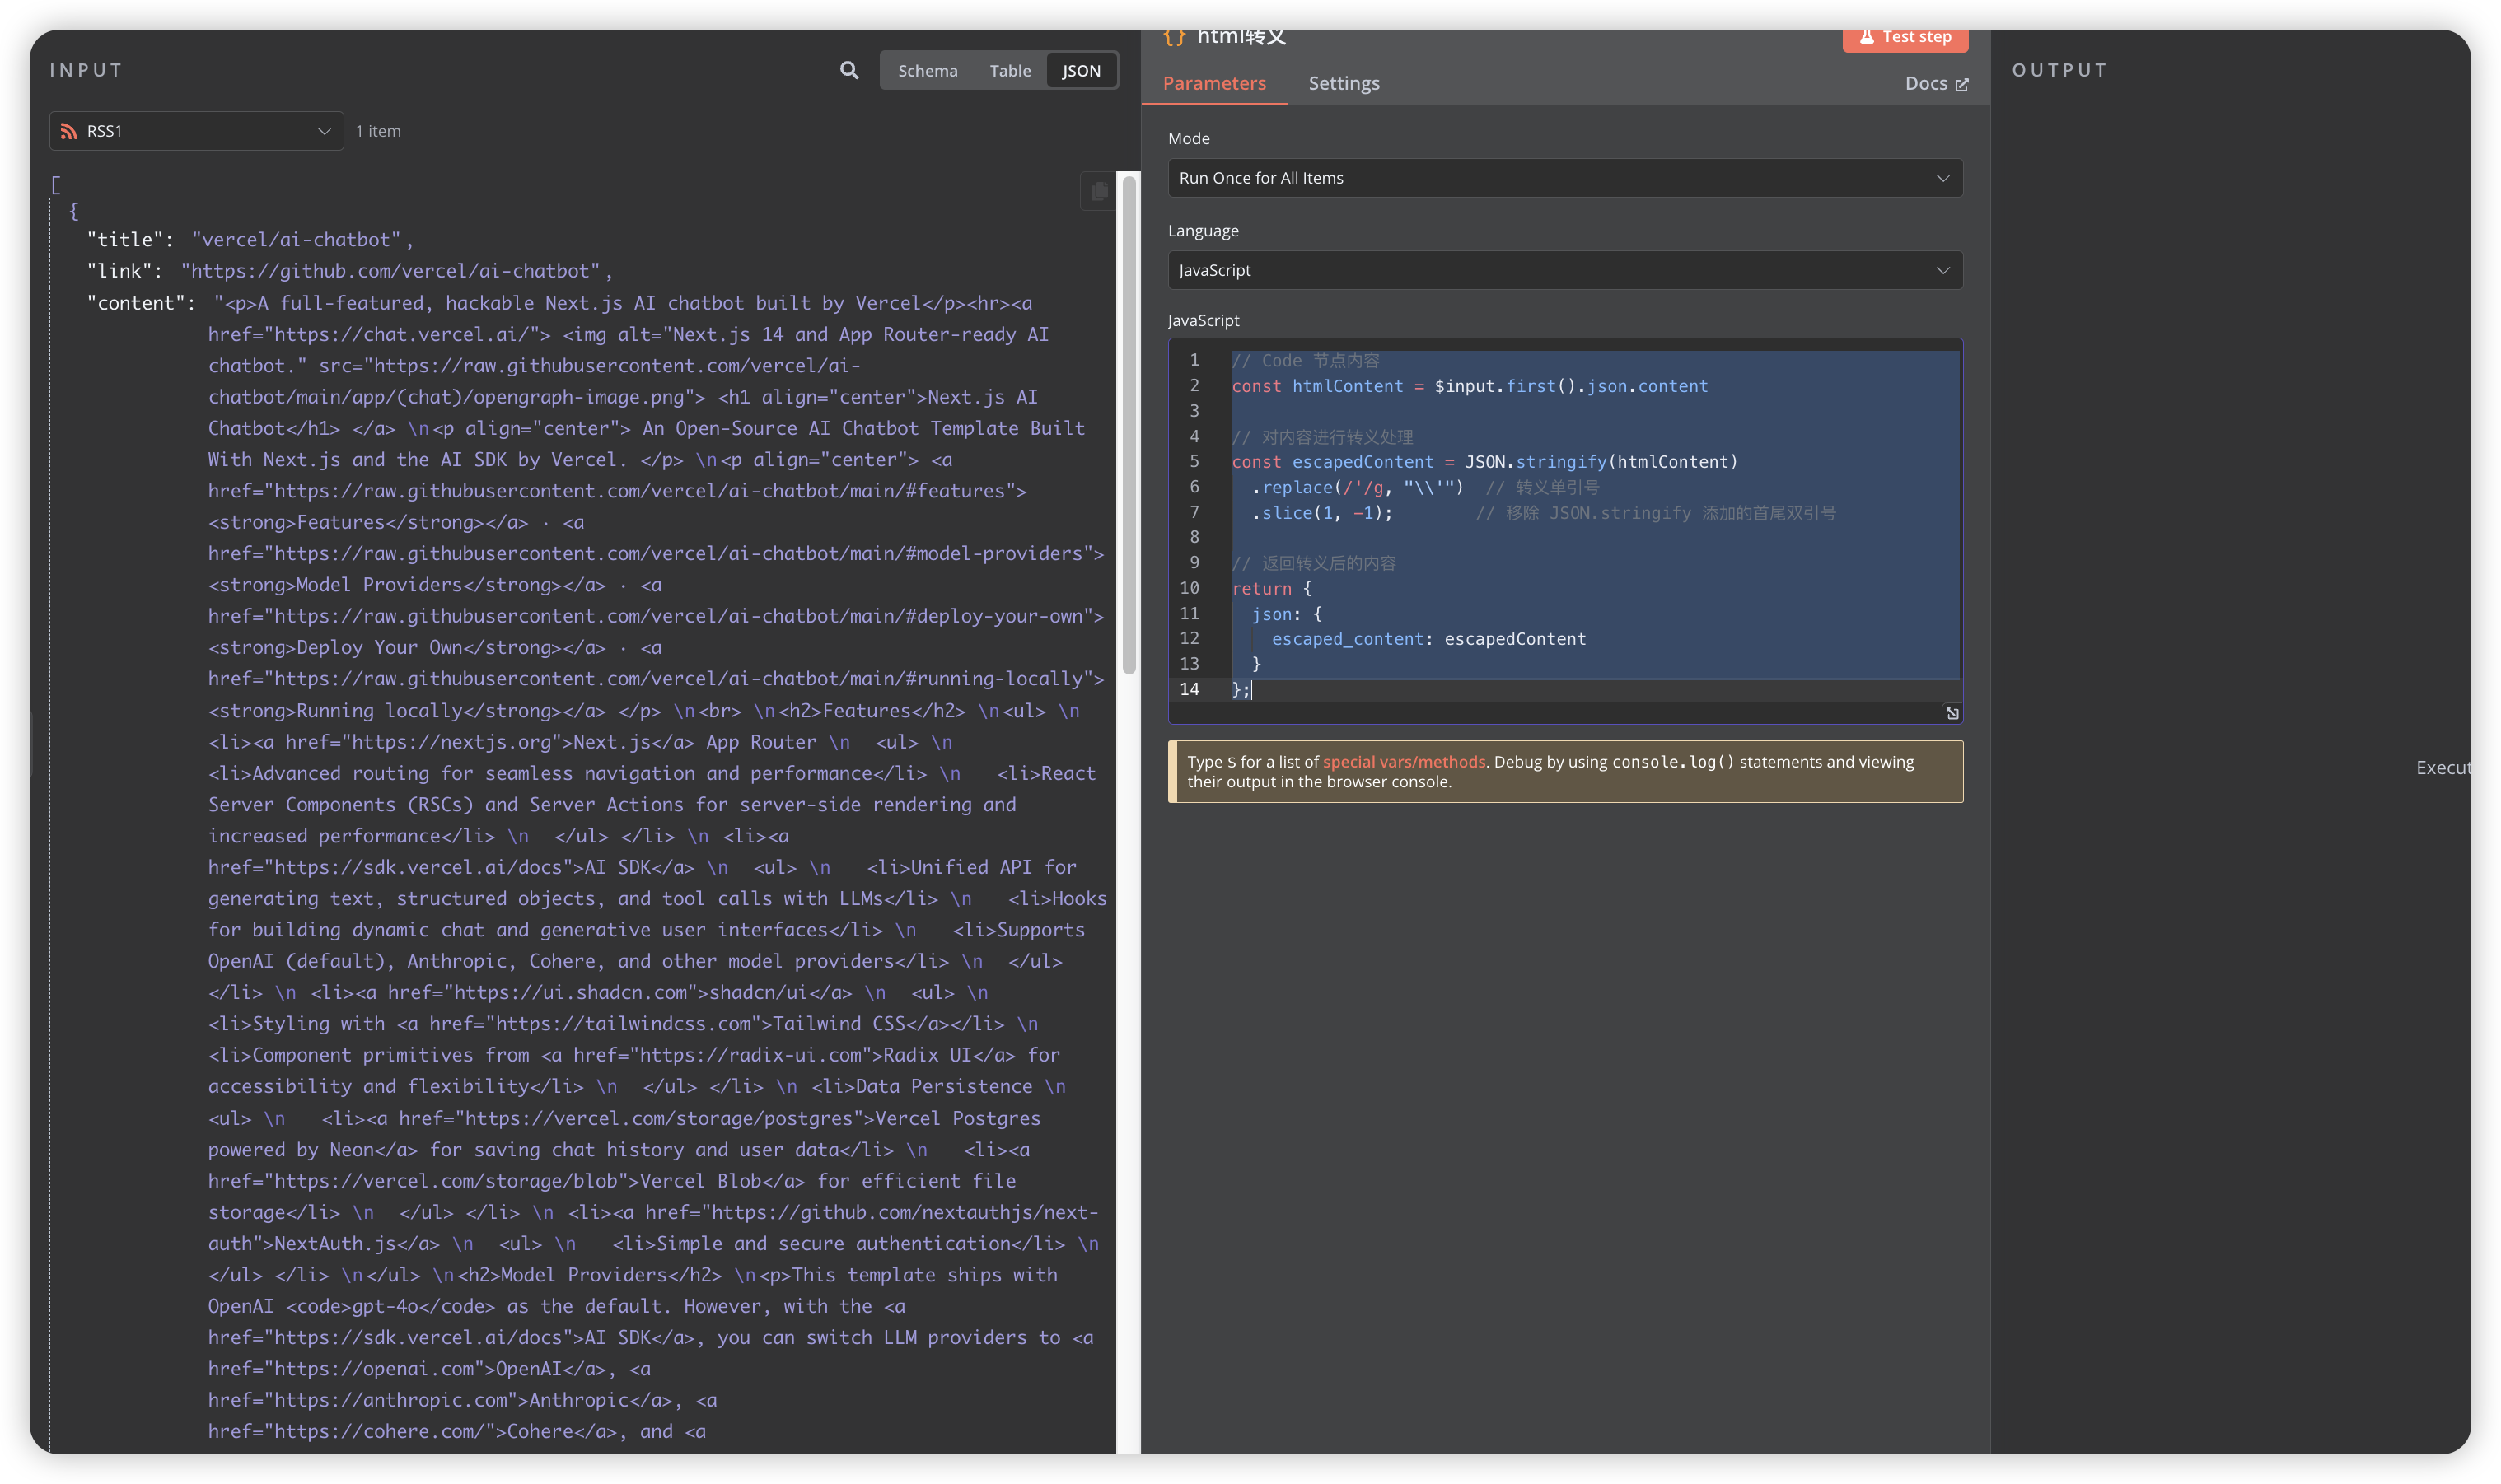Click the Input panel vertical scrollbar thumb
Viewport: 2501px width, 1484px height.
click(x=1129, y=425)
